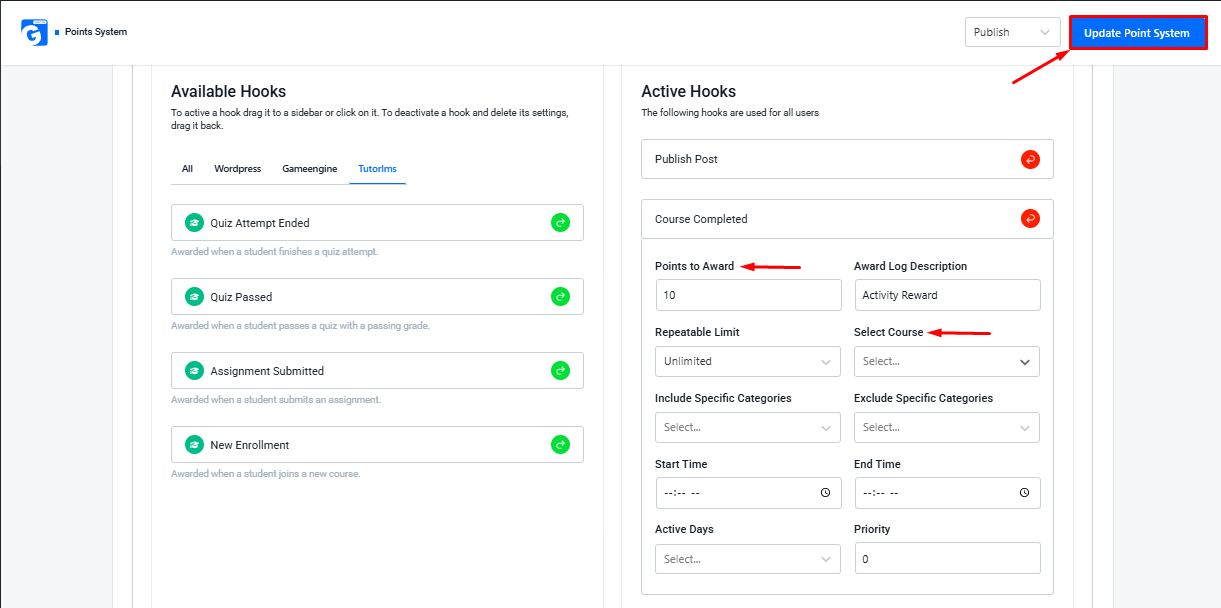This screenshot has height=608, width=1221.
Task: Click the GamiPress logo icon in the header
Action: tap(34, 32)
